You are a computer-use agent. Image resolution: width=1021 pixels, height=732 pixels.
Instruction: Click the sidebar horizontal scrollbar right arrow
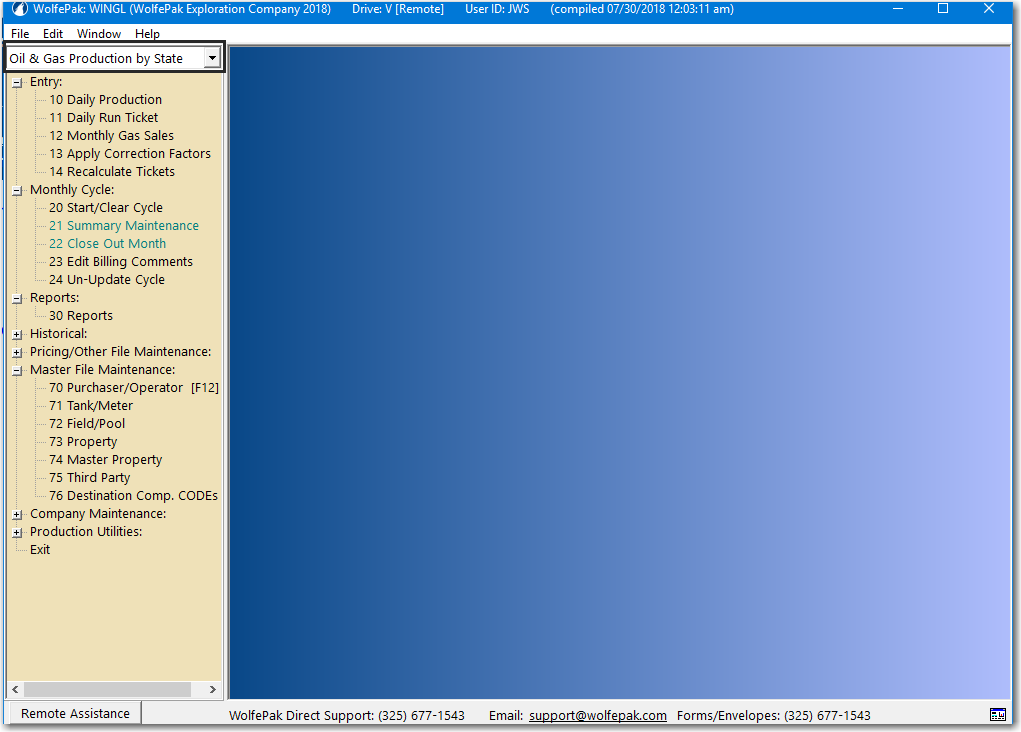pyautogui.click(x=212, y=690)
